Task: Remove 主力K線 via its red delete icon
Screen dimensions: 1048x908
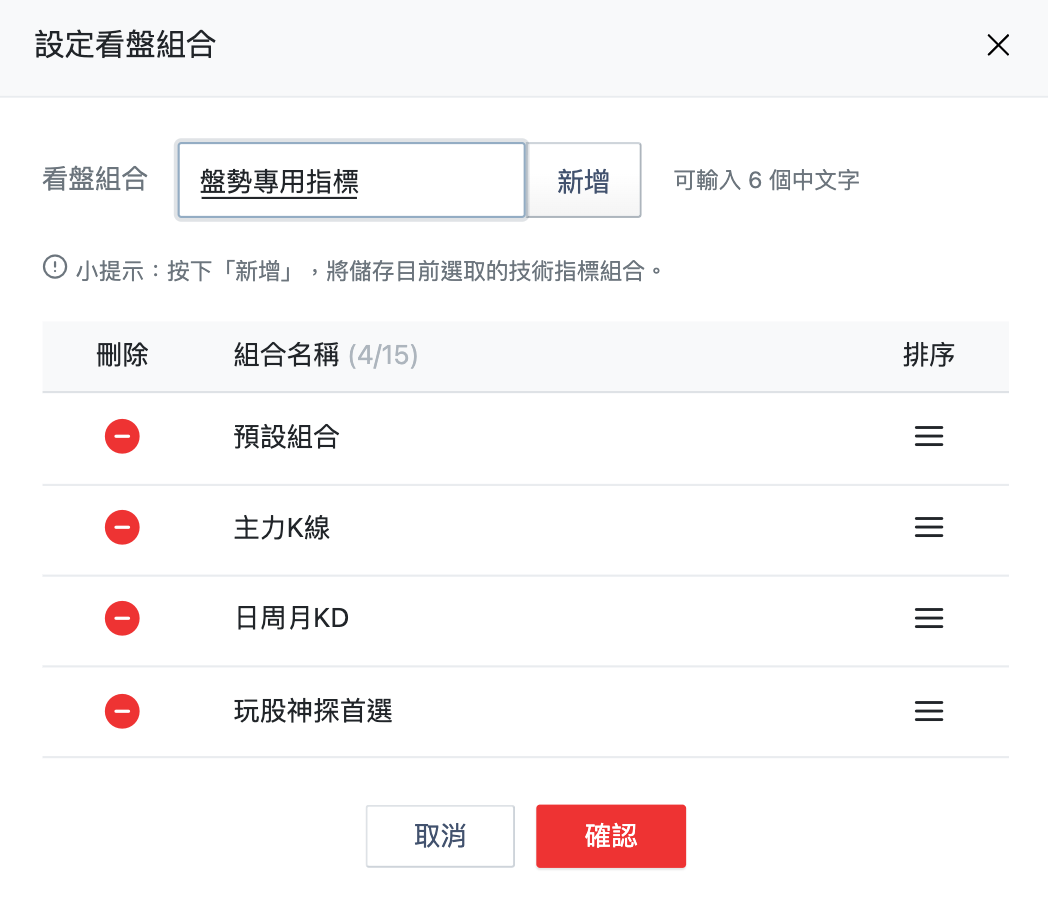Action: pyautogui.click(x=122, y=528)
